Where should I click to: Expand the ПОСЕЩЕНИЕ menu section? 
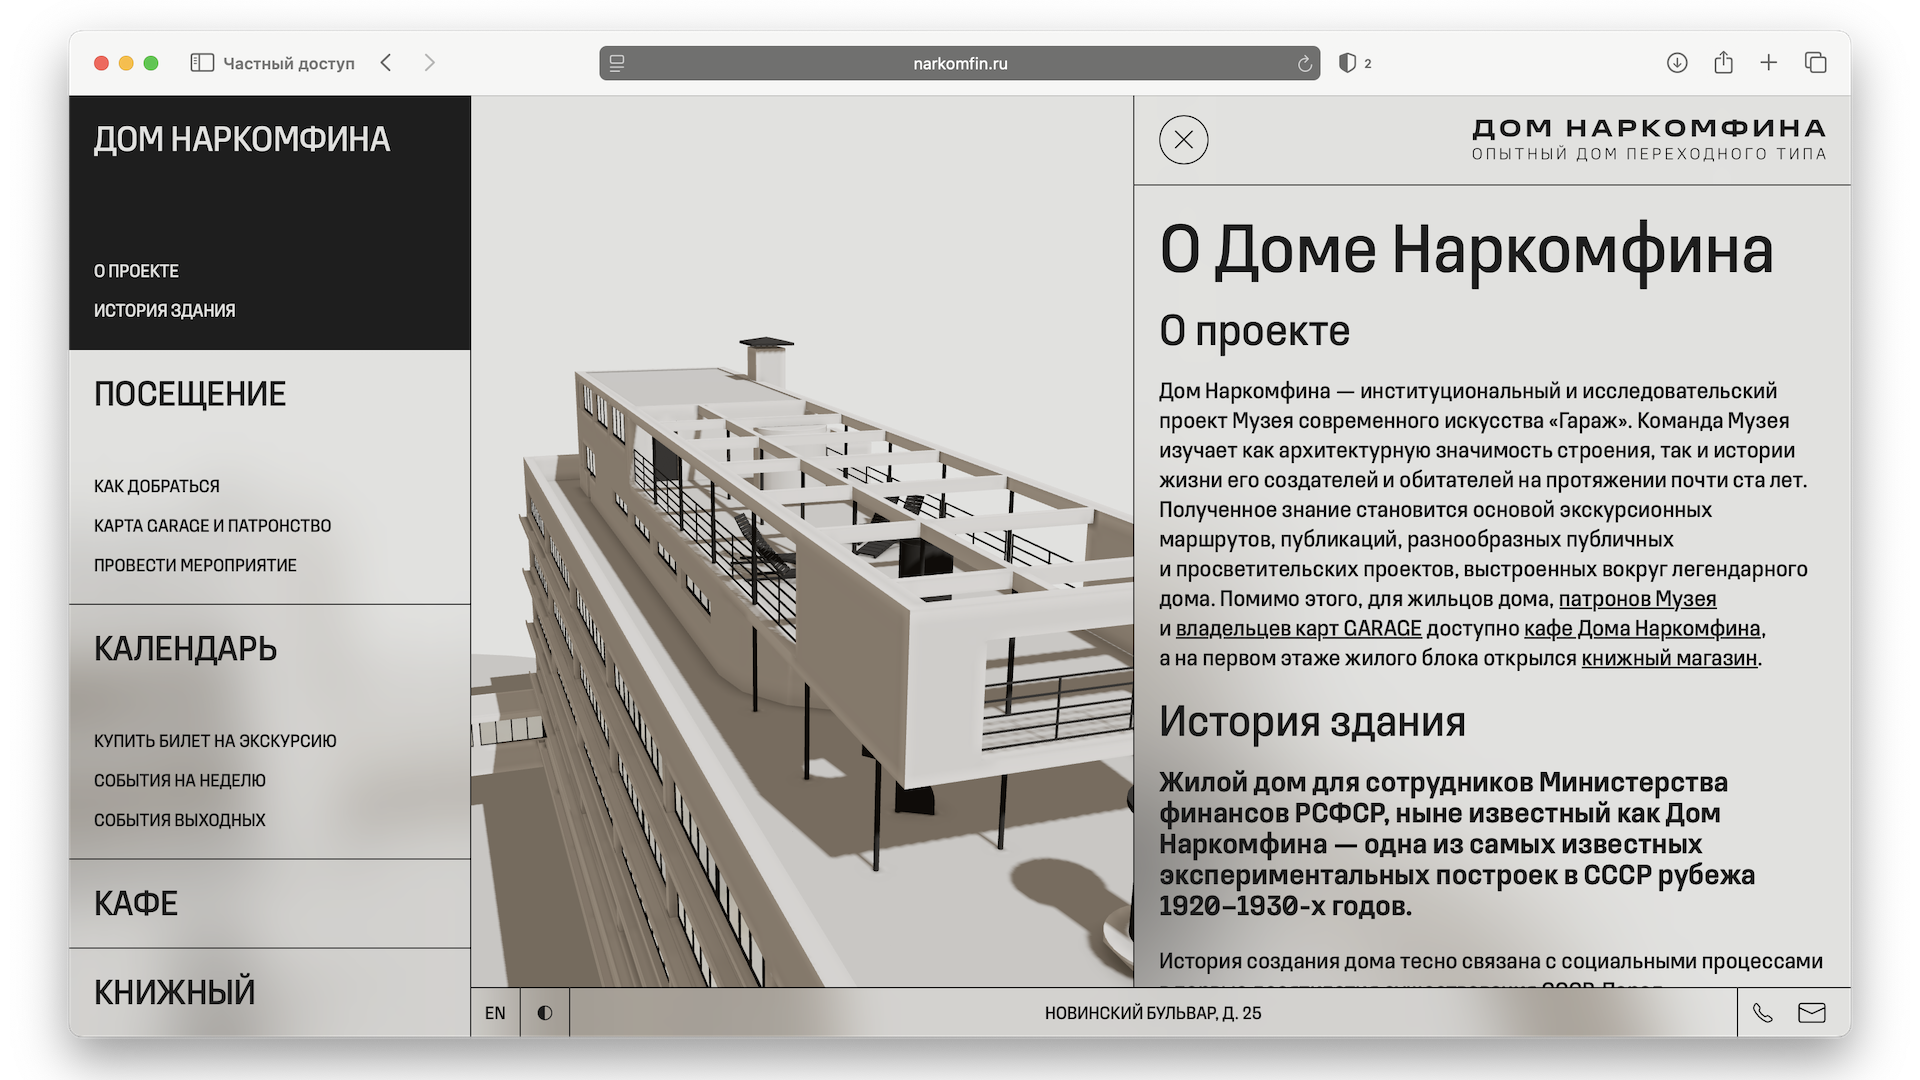coord(190,394)
